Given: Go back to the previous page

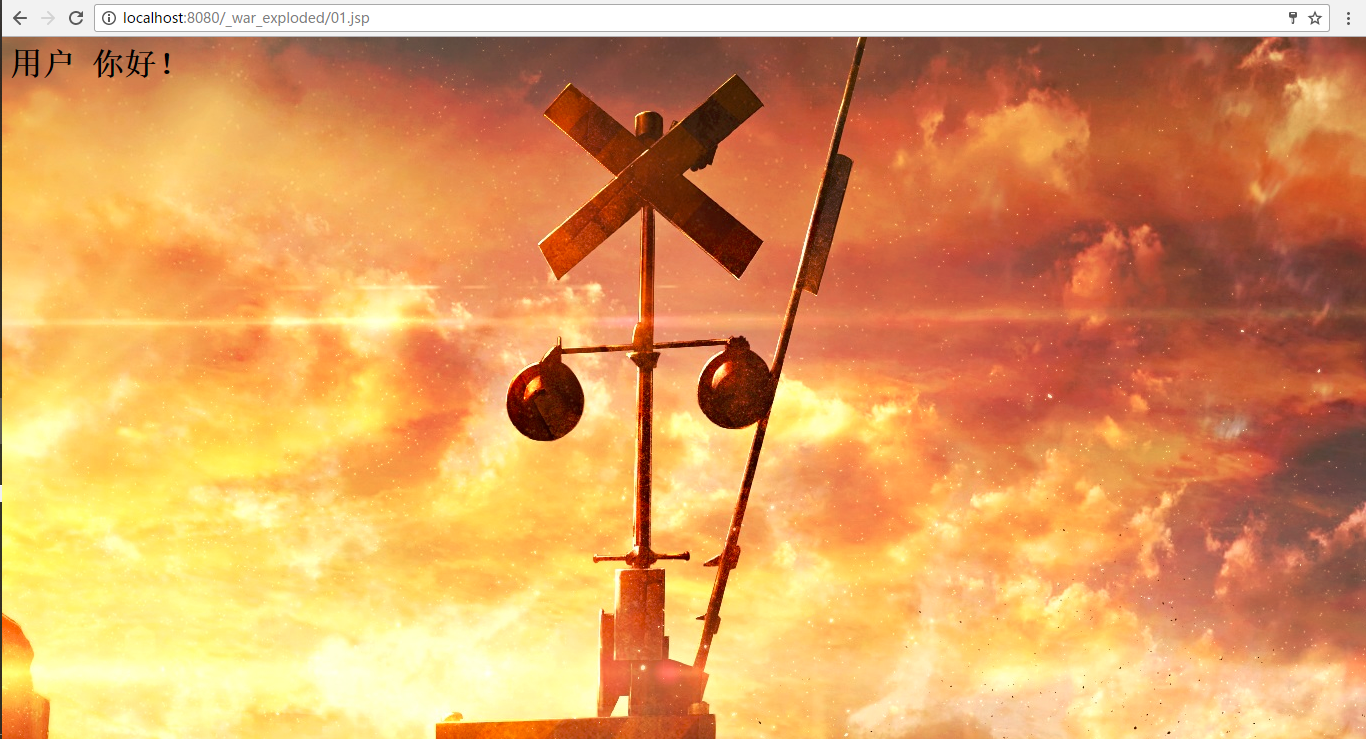Looking at the screenshot, I should [x=19, y=18].
